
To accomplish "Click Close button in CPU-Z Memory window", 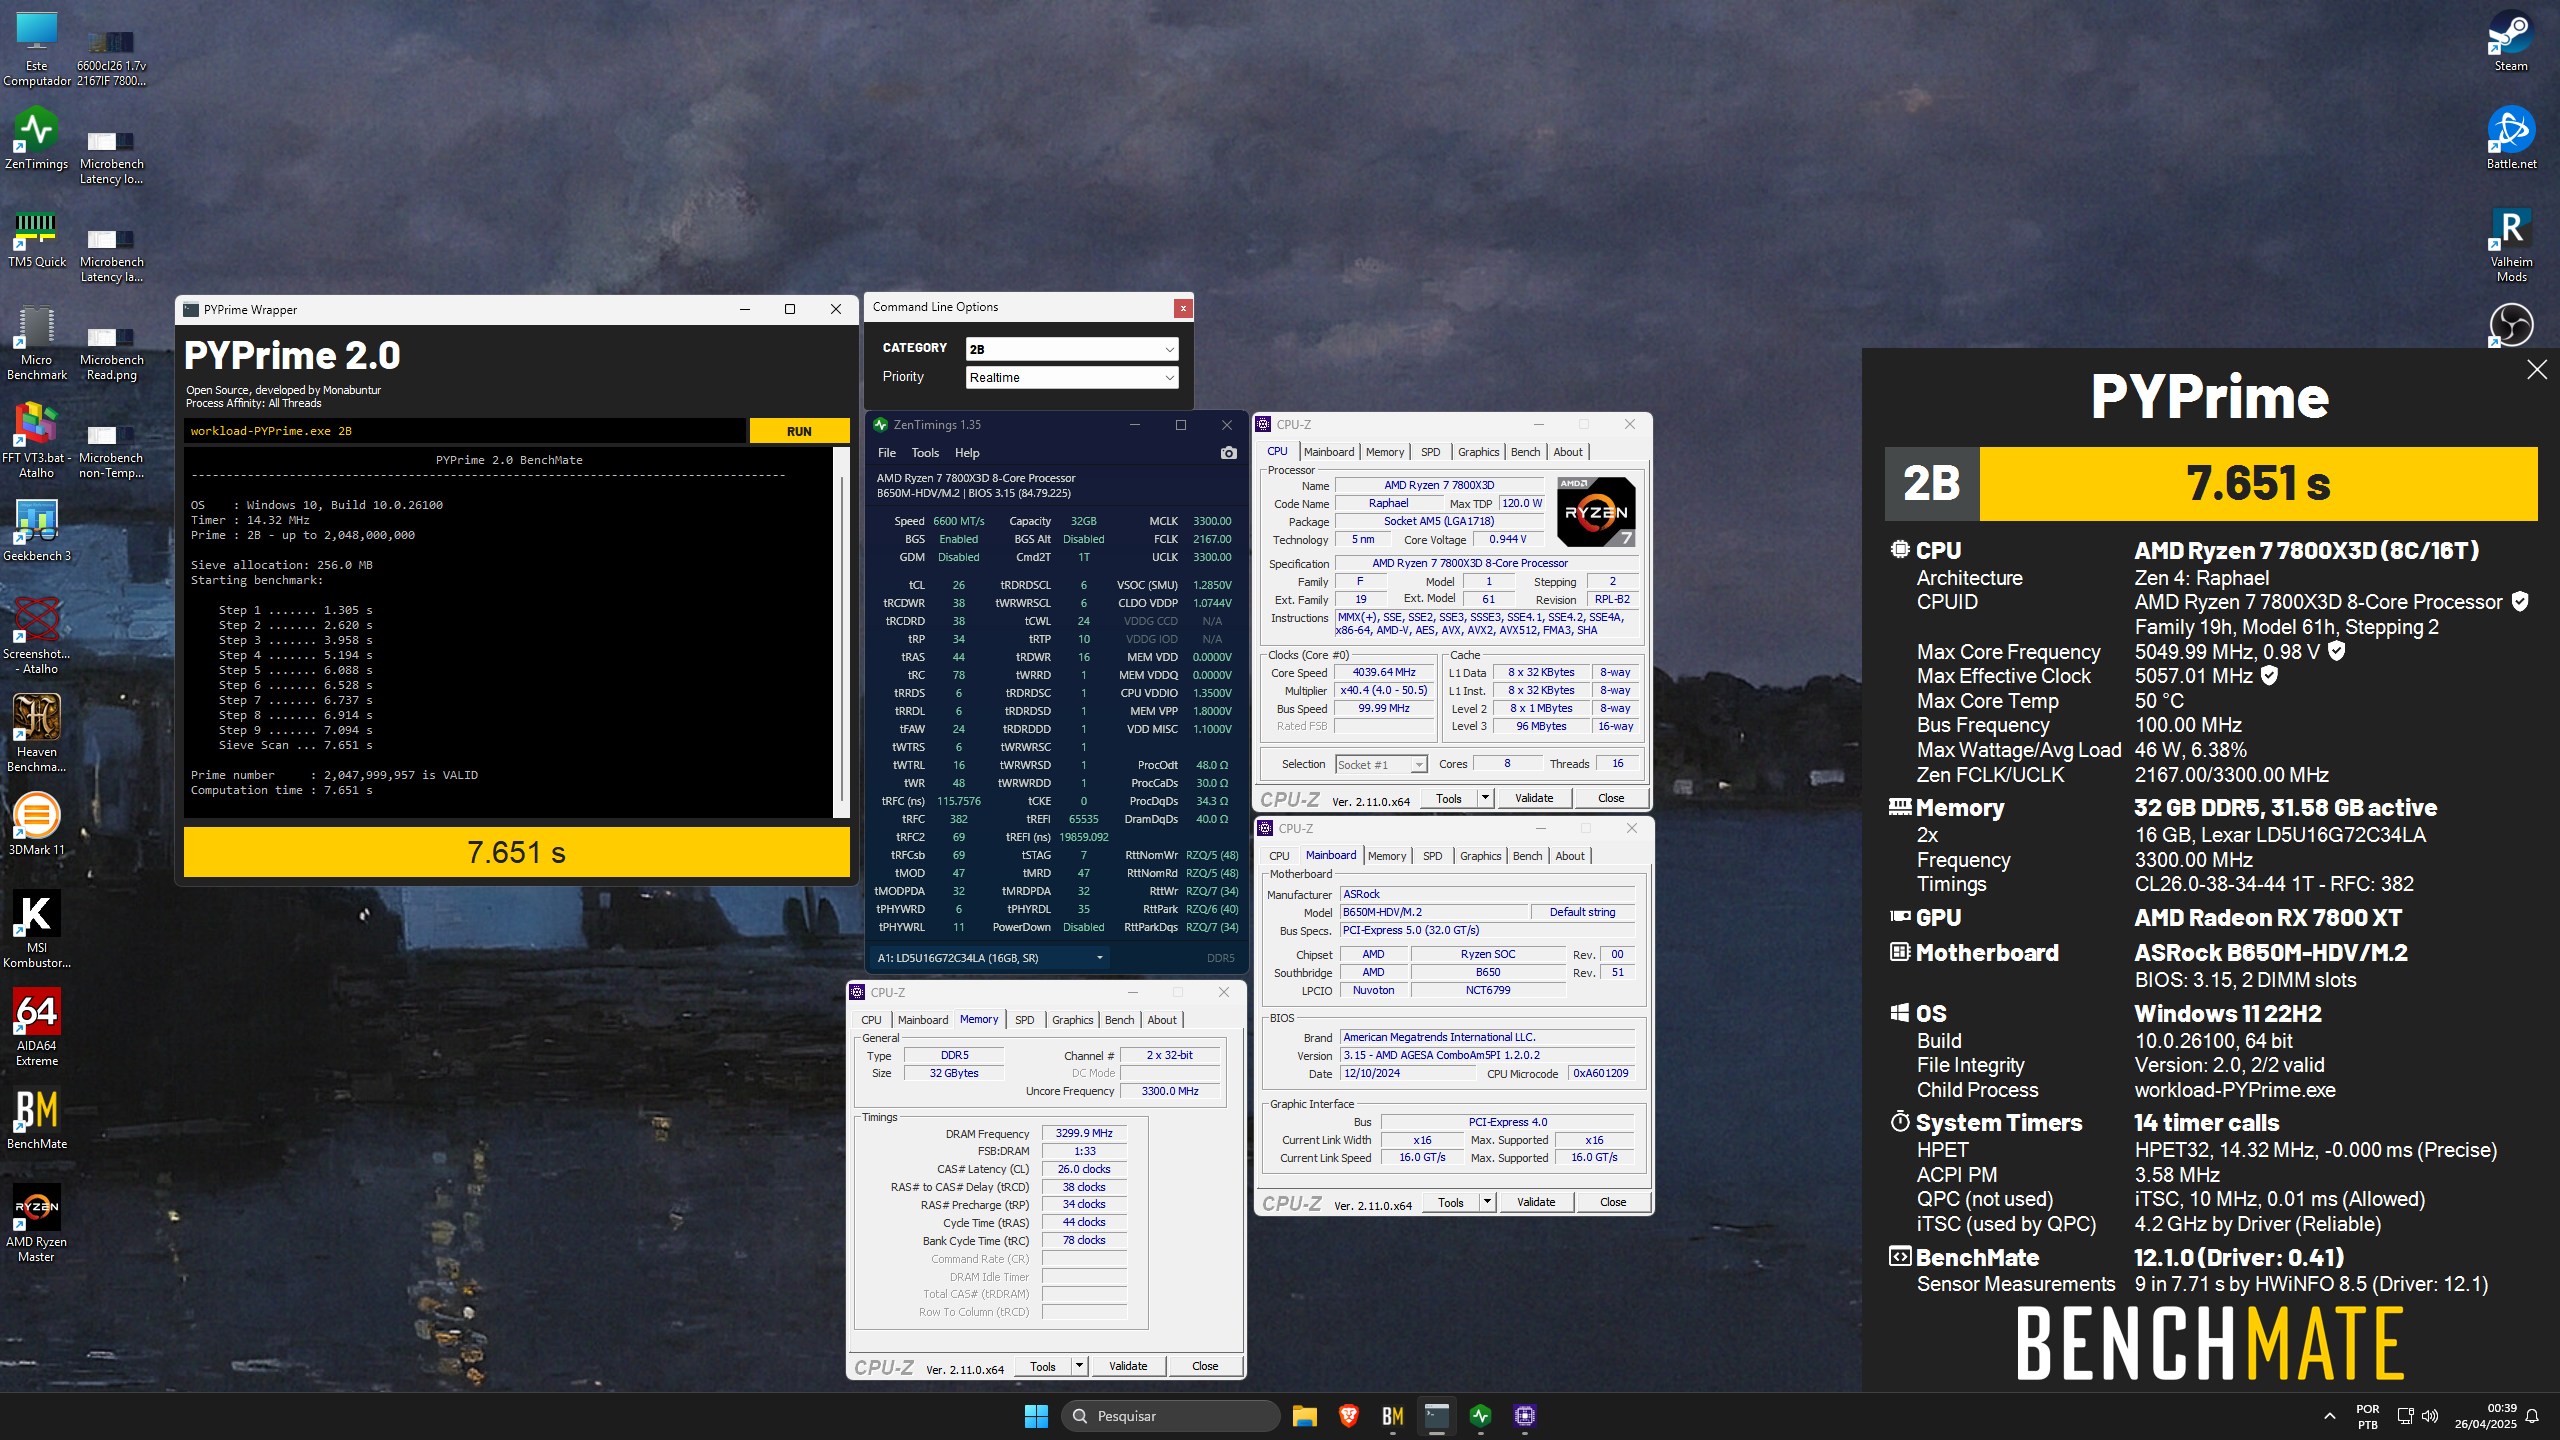I will [1205, 1366].
